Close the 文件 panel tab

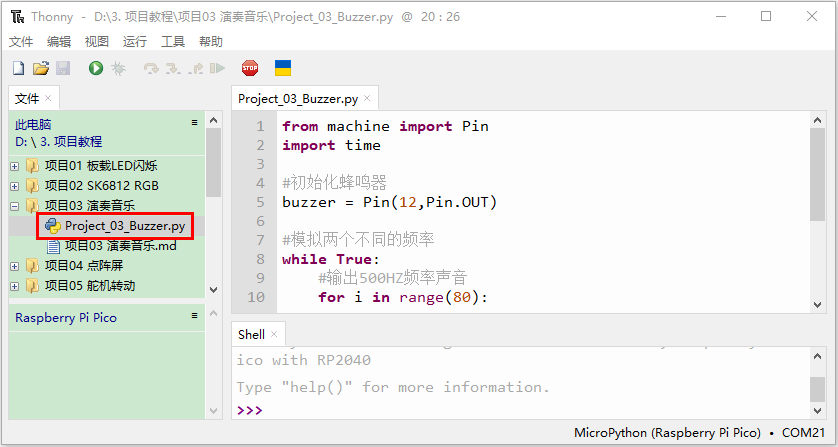pyautogui.click(x=48, y=98)
